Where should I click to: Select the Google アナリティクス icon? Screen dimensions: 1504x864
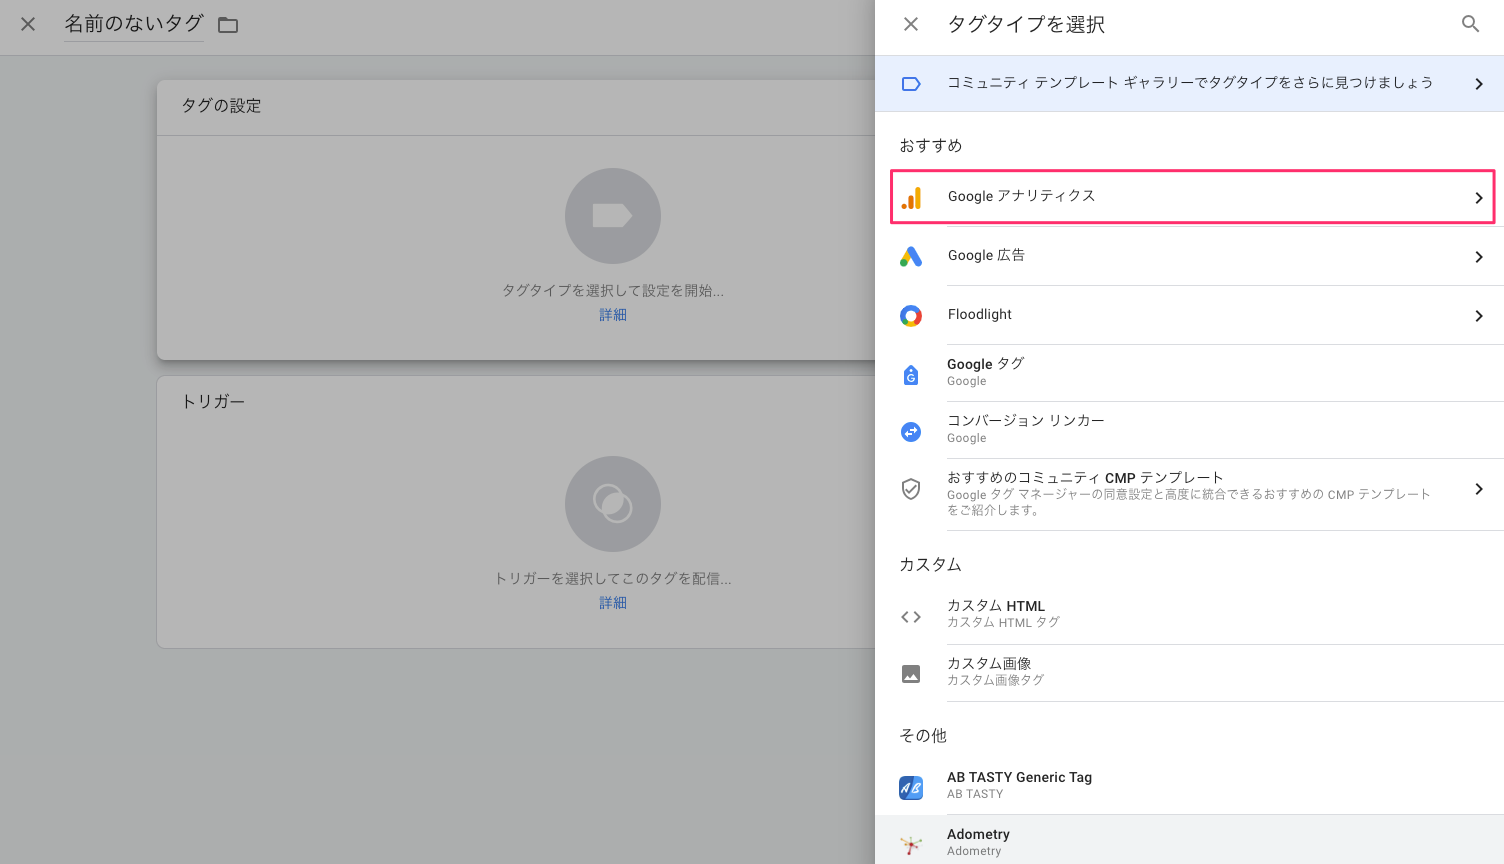(911, 197)
